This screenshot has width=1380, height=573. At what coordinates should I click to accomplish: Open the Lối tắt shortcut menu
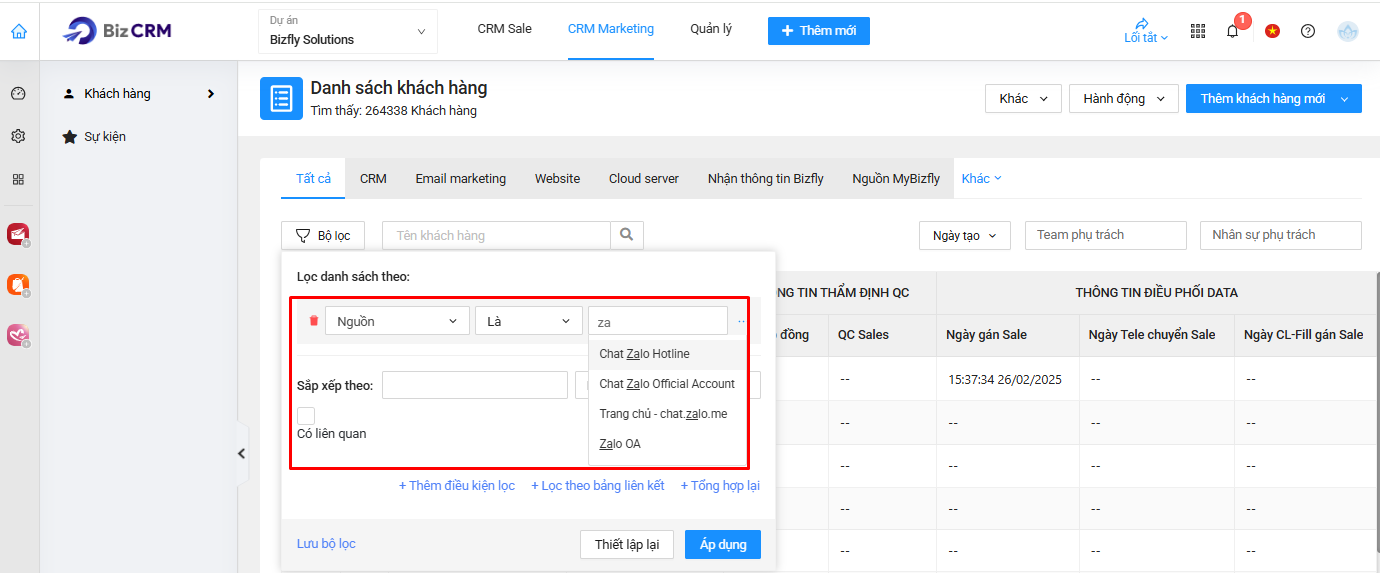click(1145, 31)
